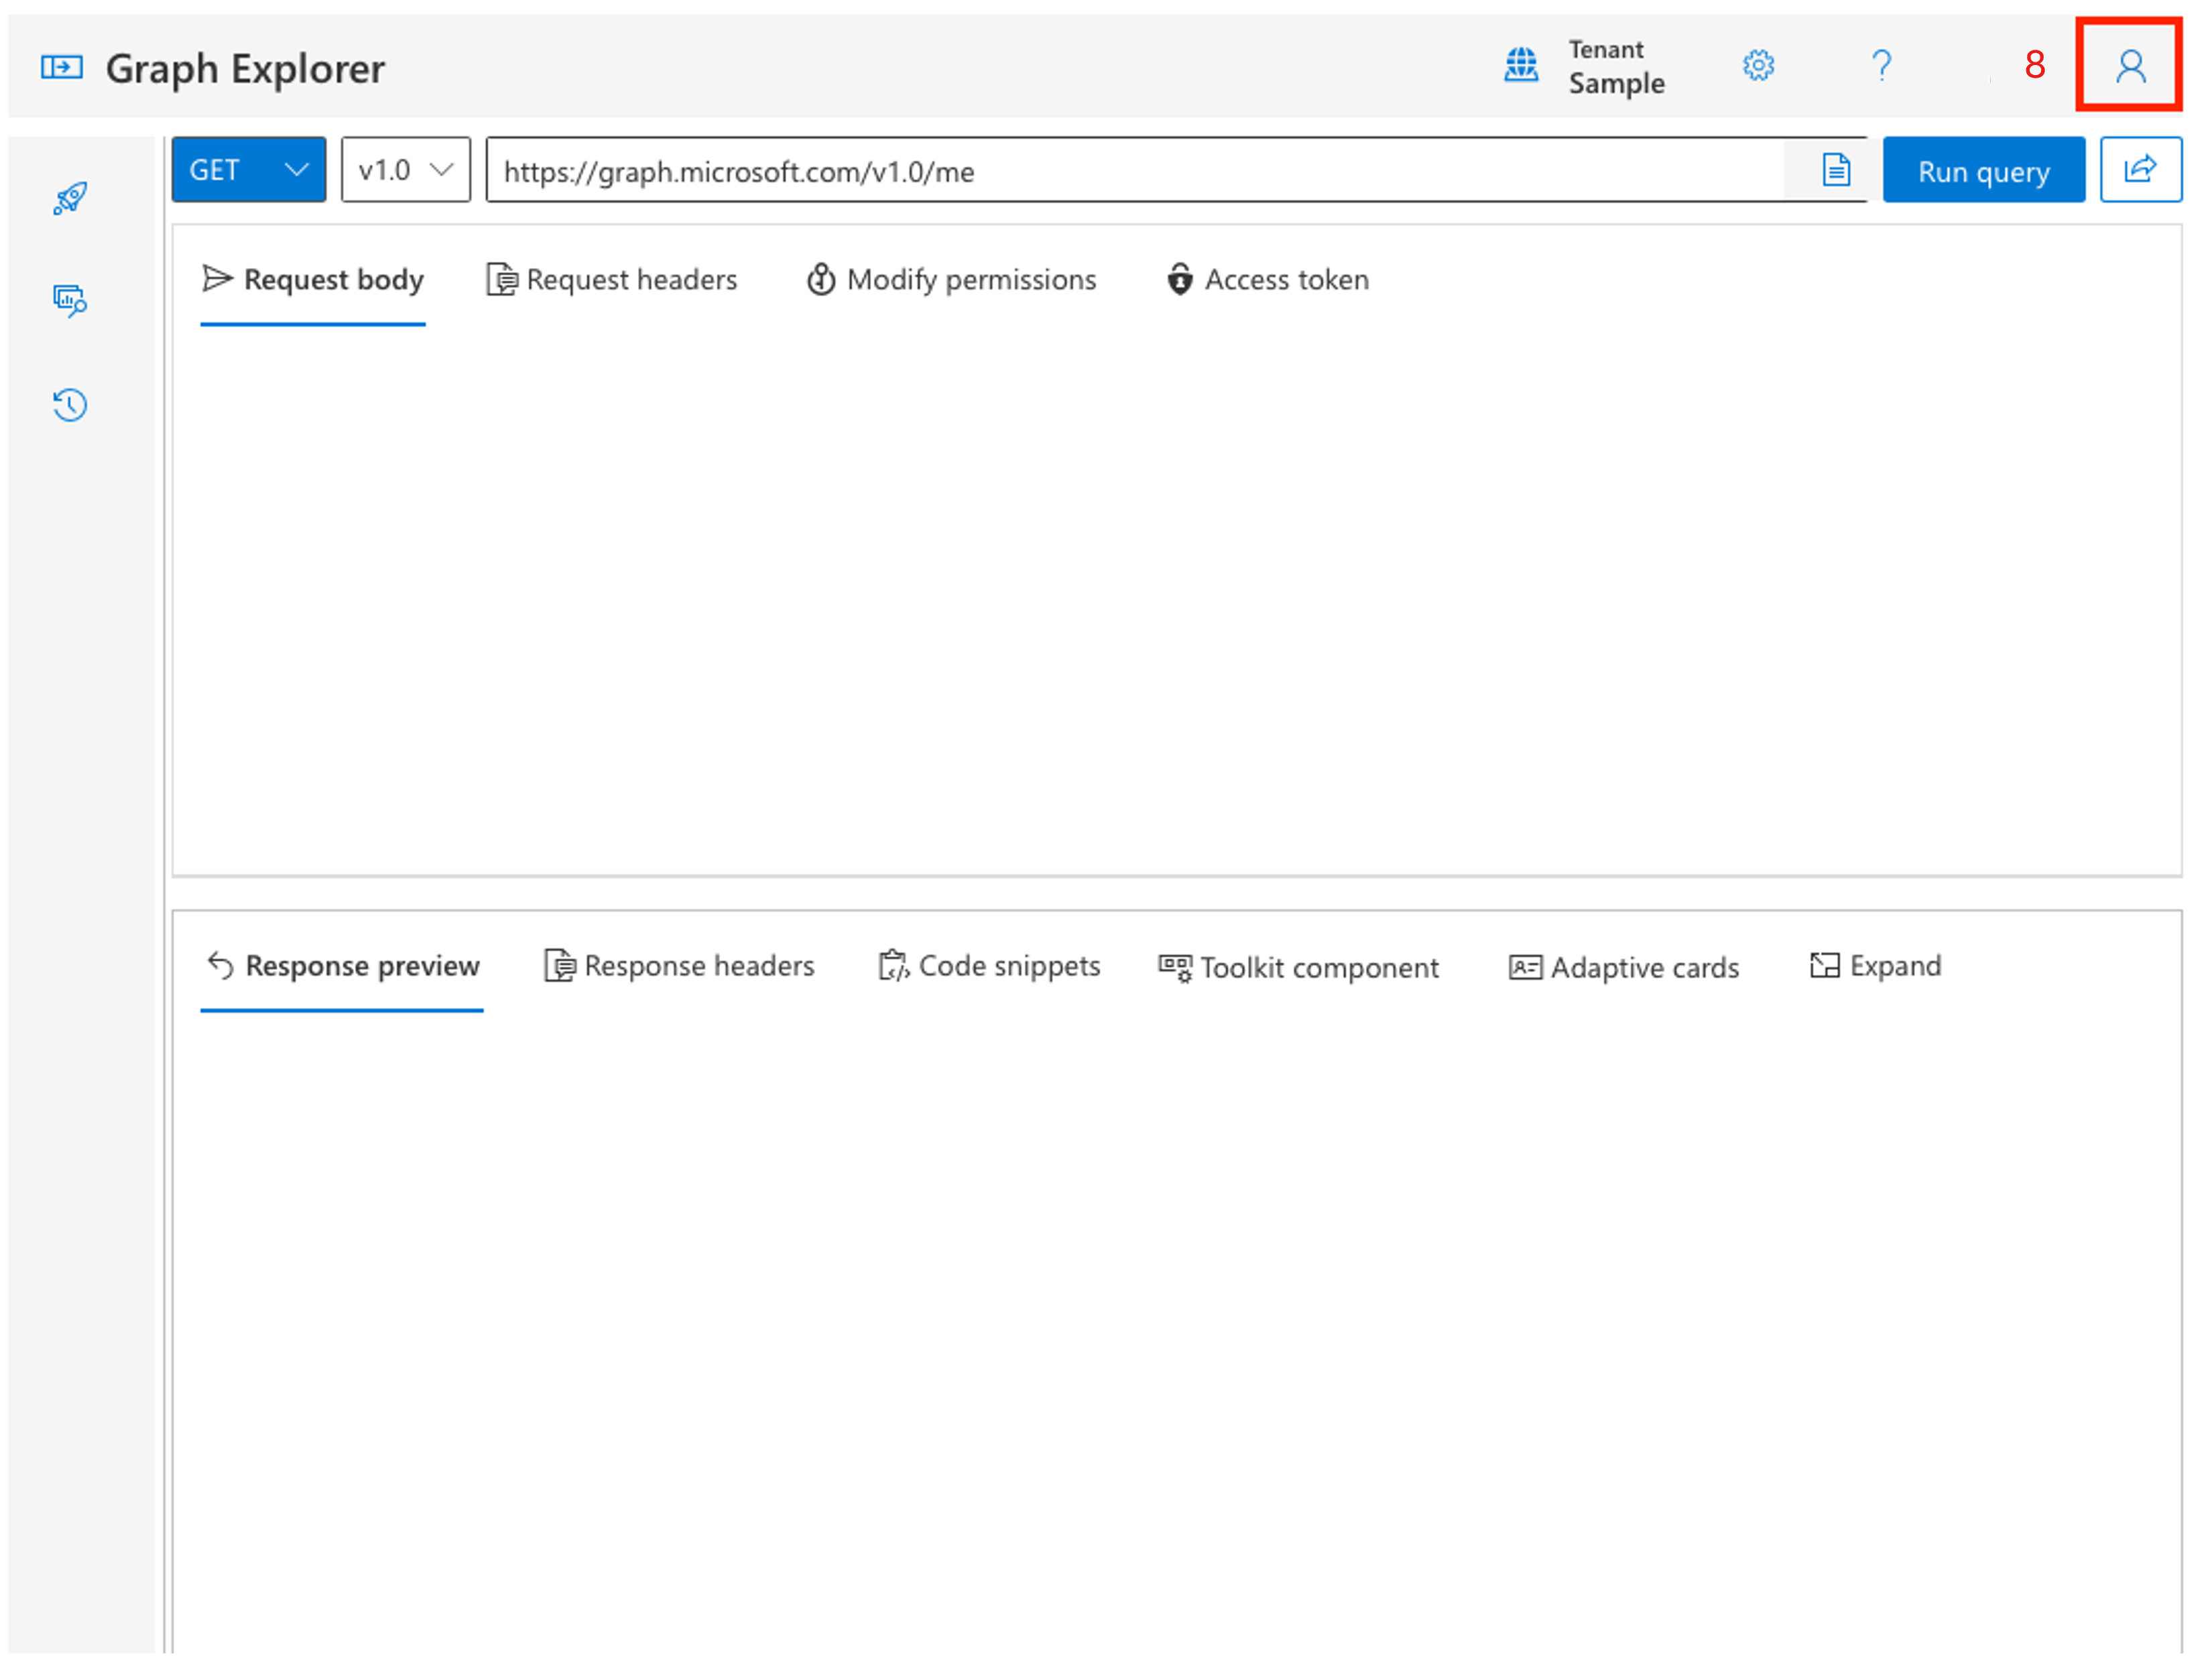Expand the GET method dropdown
This screenshot has height=1656, width=2212.
pyautogui.click(x=249, y=170)
